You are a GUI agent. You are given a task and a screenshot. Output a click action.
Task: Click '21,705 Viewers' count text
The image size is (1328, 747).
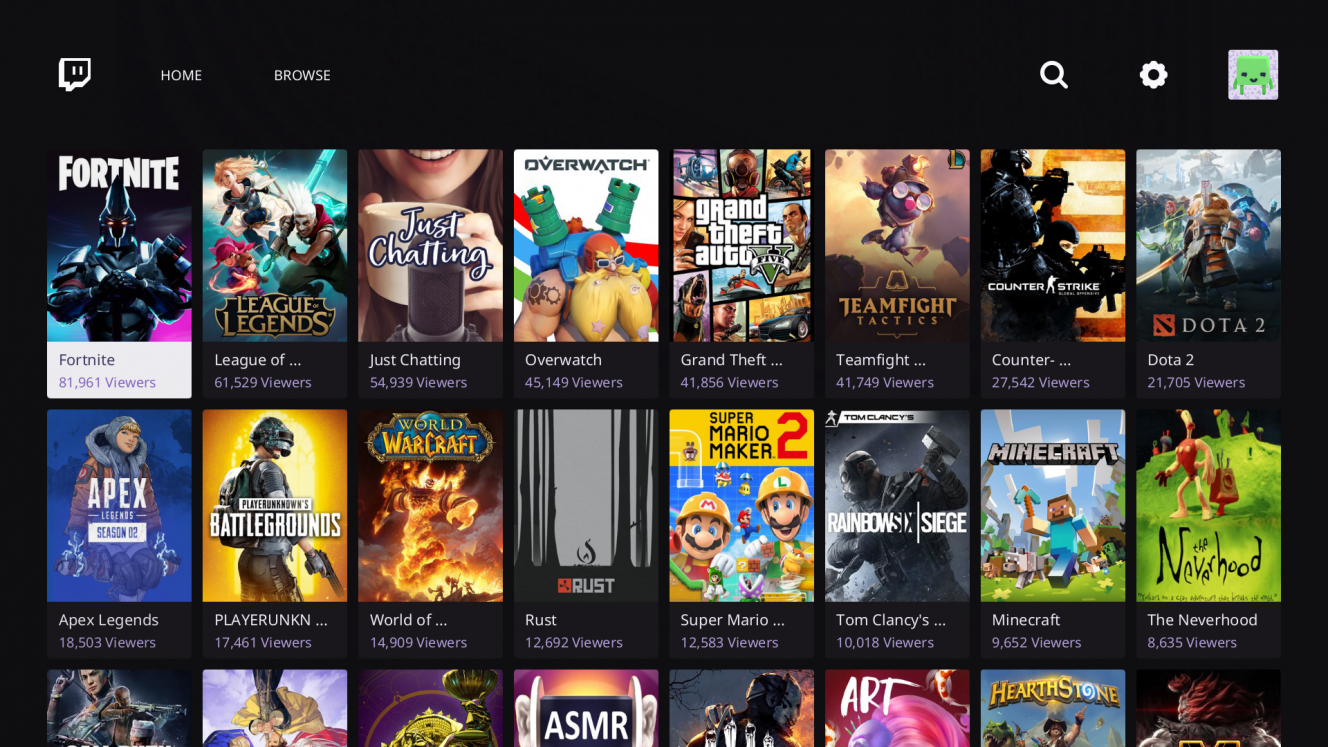(x=1196, y=383)
